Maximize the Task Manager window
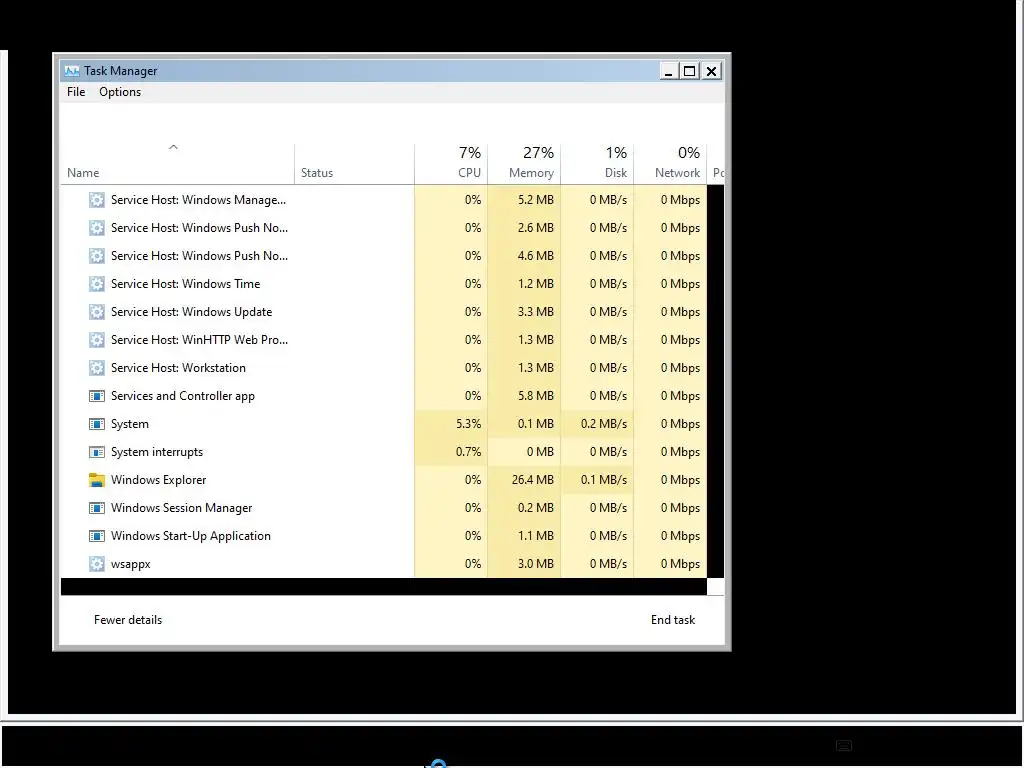The height and width of the screenshot is (768, 1024). point(690,71)
